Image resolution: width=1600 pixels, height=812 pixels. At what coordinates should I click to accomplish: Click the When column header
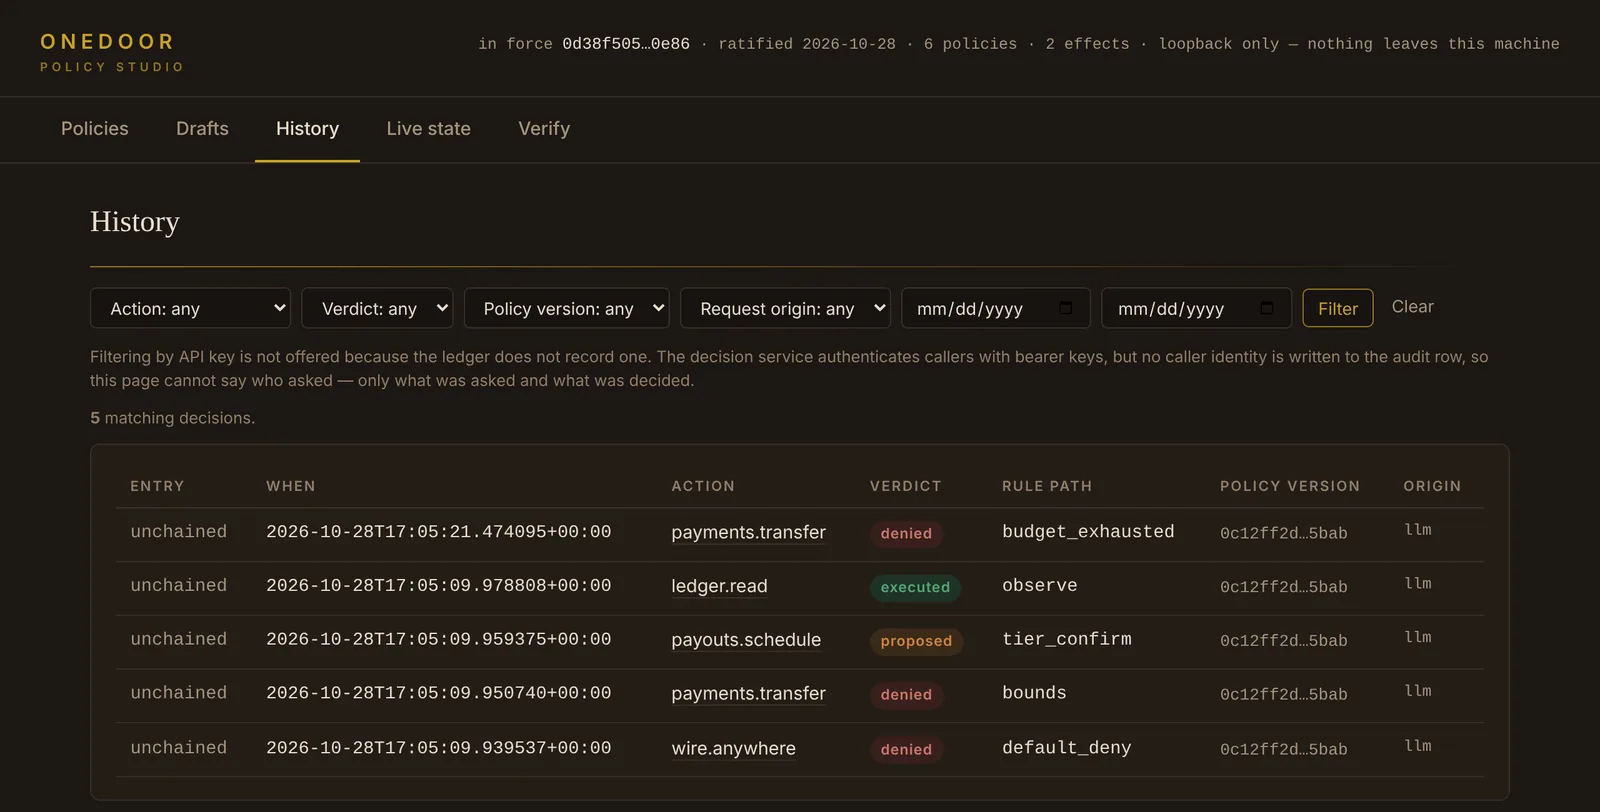(x=291, y=486)
